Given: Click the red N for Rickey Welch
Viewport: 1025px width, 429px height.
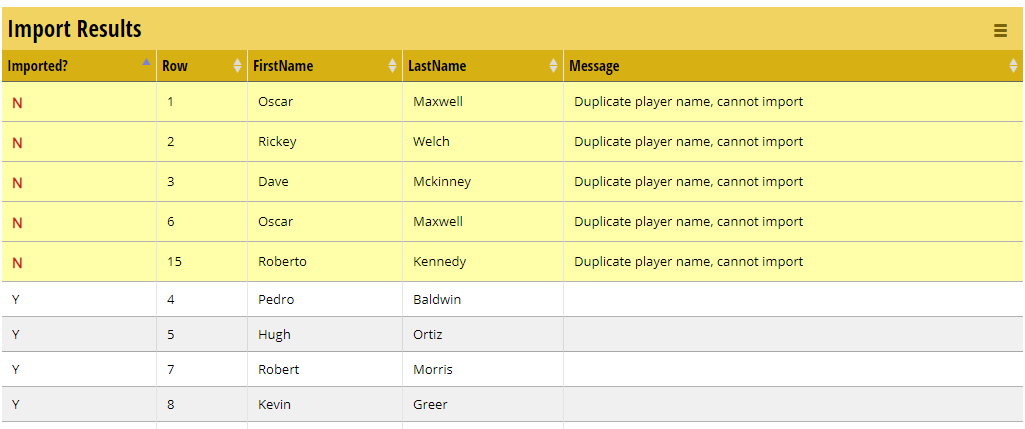Looking at the screenshot, I should [x=17, y=142].
